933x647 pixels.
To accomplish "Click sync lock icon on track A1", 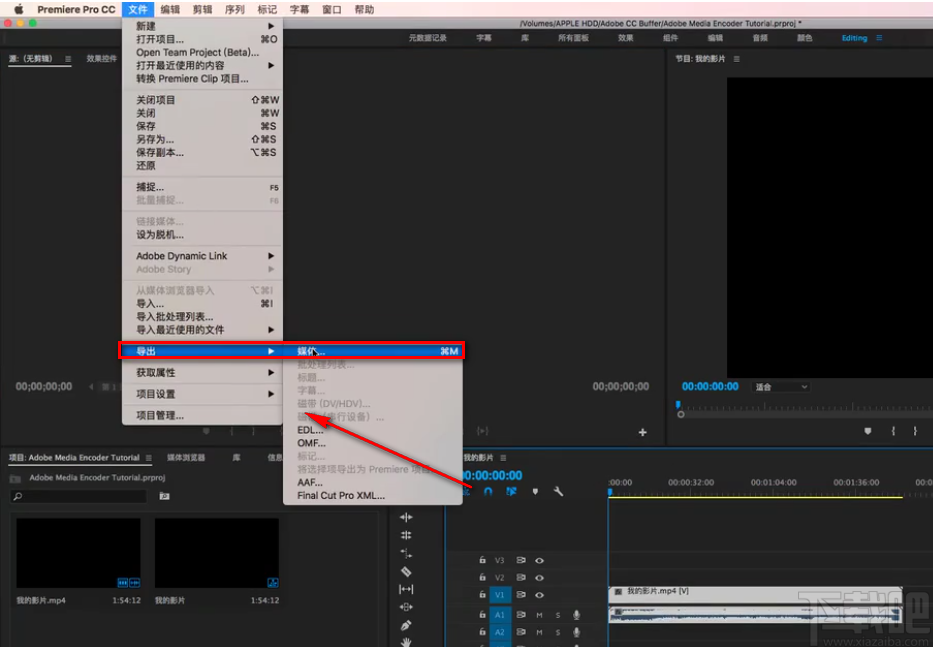I will 521,614.
